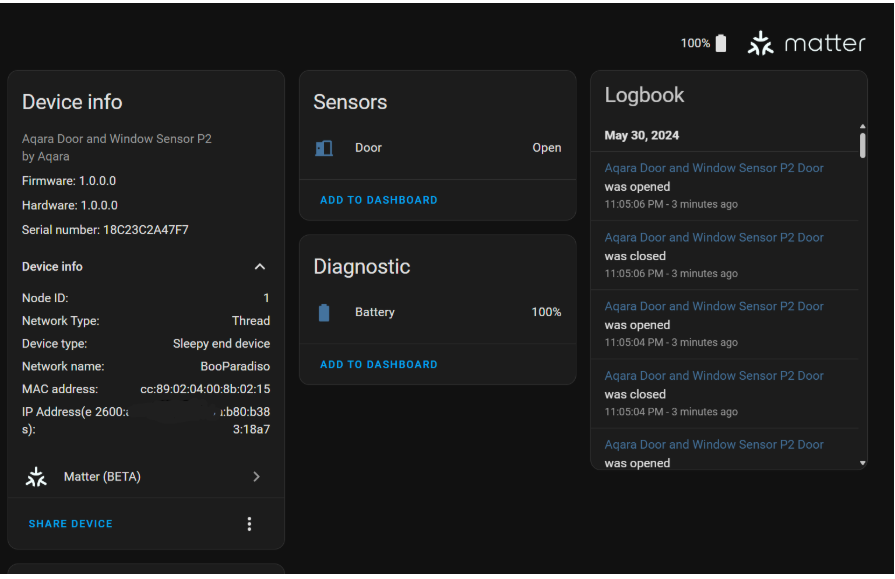
Task: Open the Matter (BETA) integration chevron
Action: tap(256, 477)
